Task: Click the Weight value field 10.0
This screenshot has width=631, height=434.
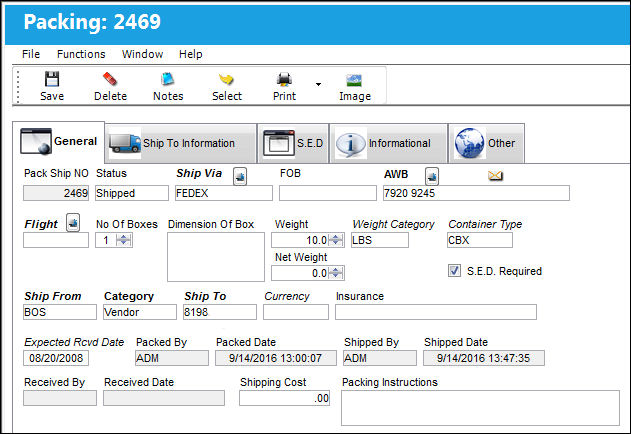Action: click(x=300, y=240)
